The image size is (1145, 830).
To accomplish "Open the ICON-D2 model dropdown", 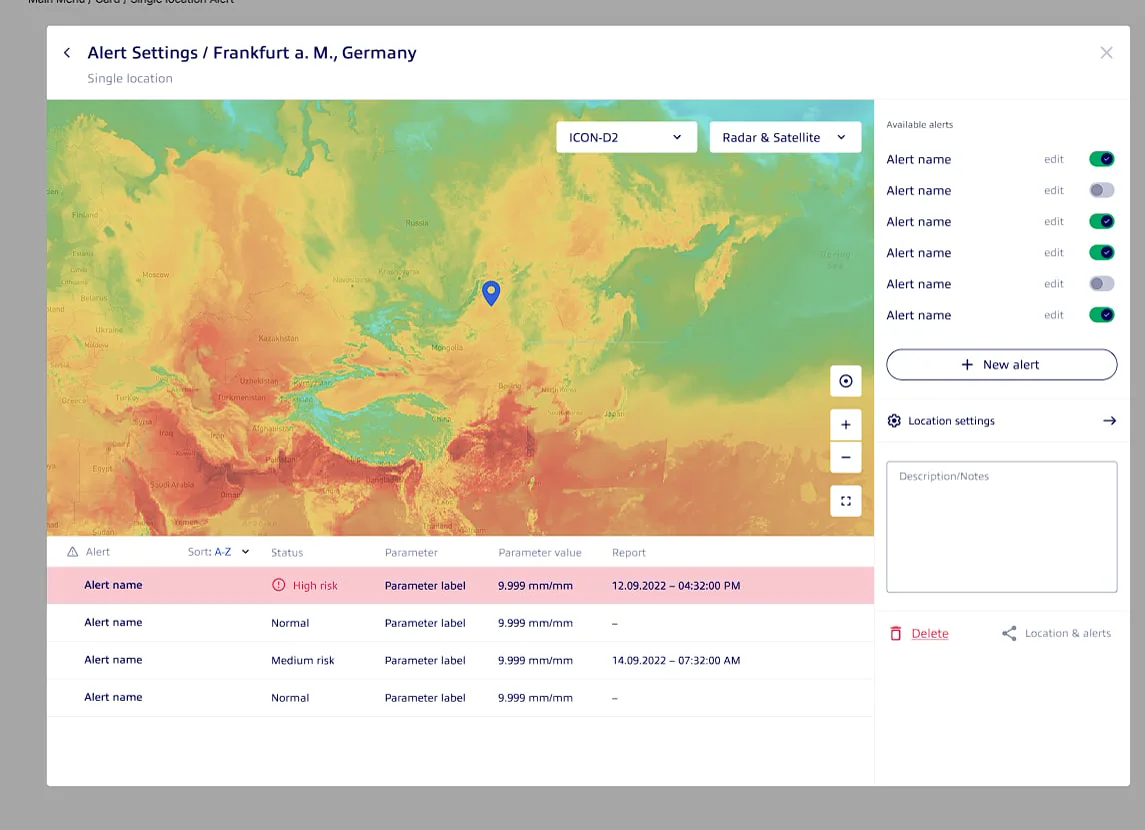I will [627, 137].
